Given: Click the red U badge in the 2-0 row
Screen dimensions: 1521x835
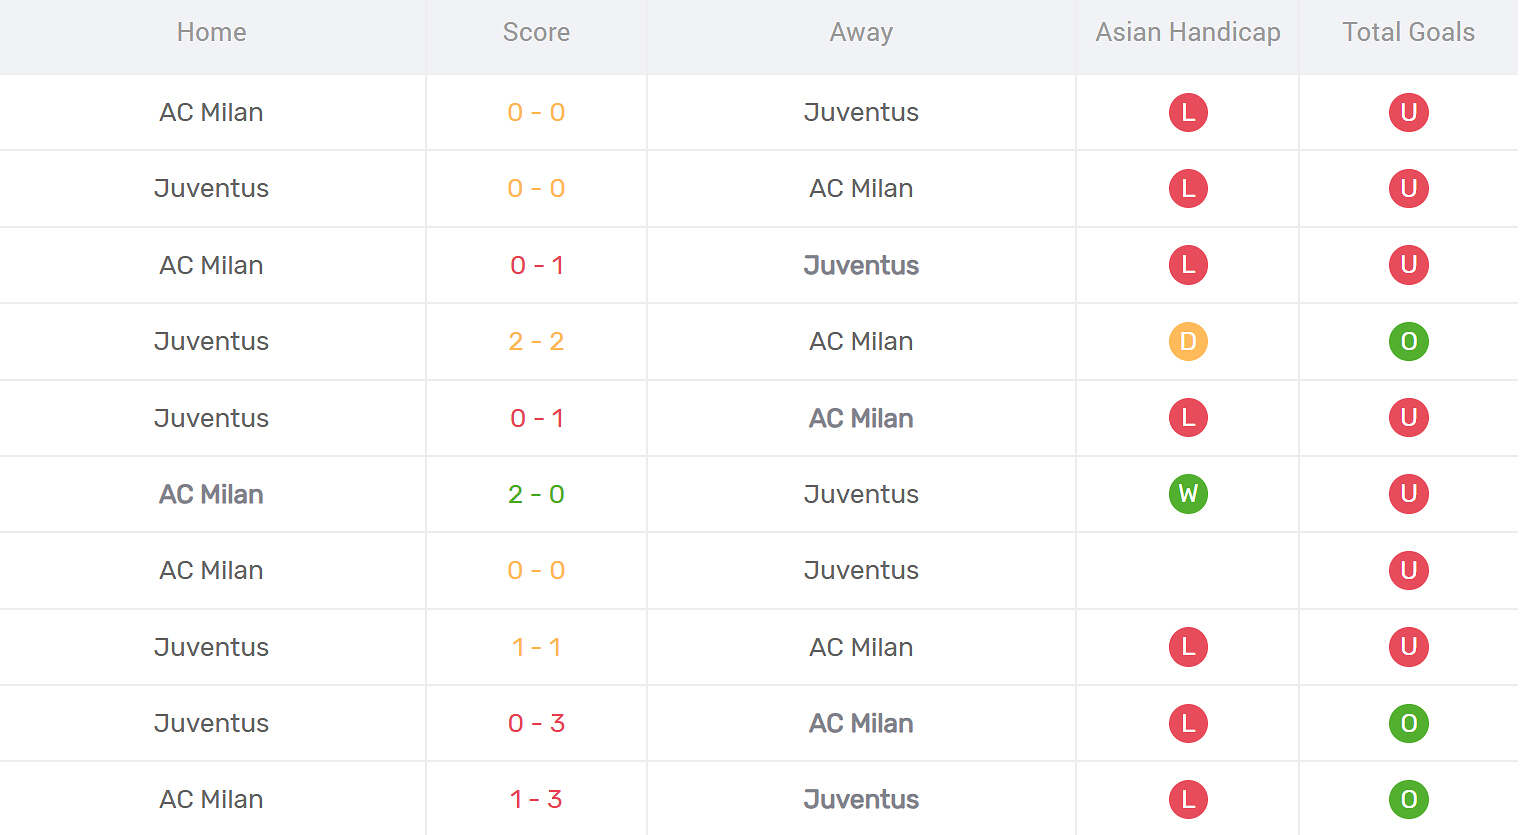Looking at the screenshot, I should [1408, 494].
